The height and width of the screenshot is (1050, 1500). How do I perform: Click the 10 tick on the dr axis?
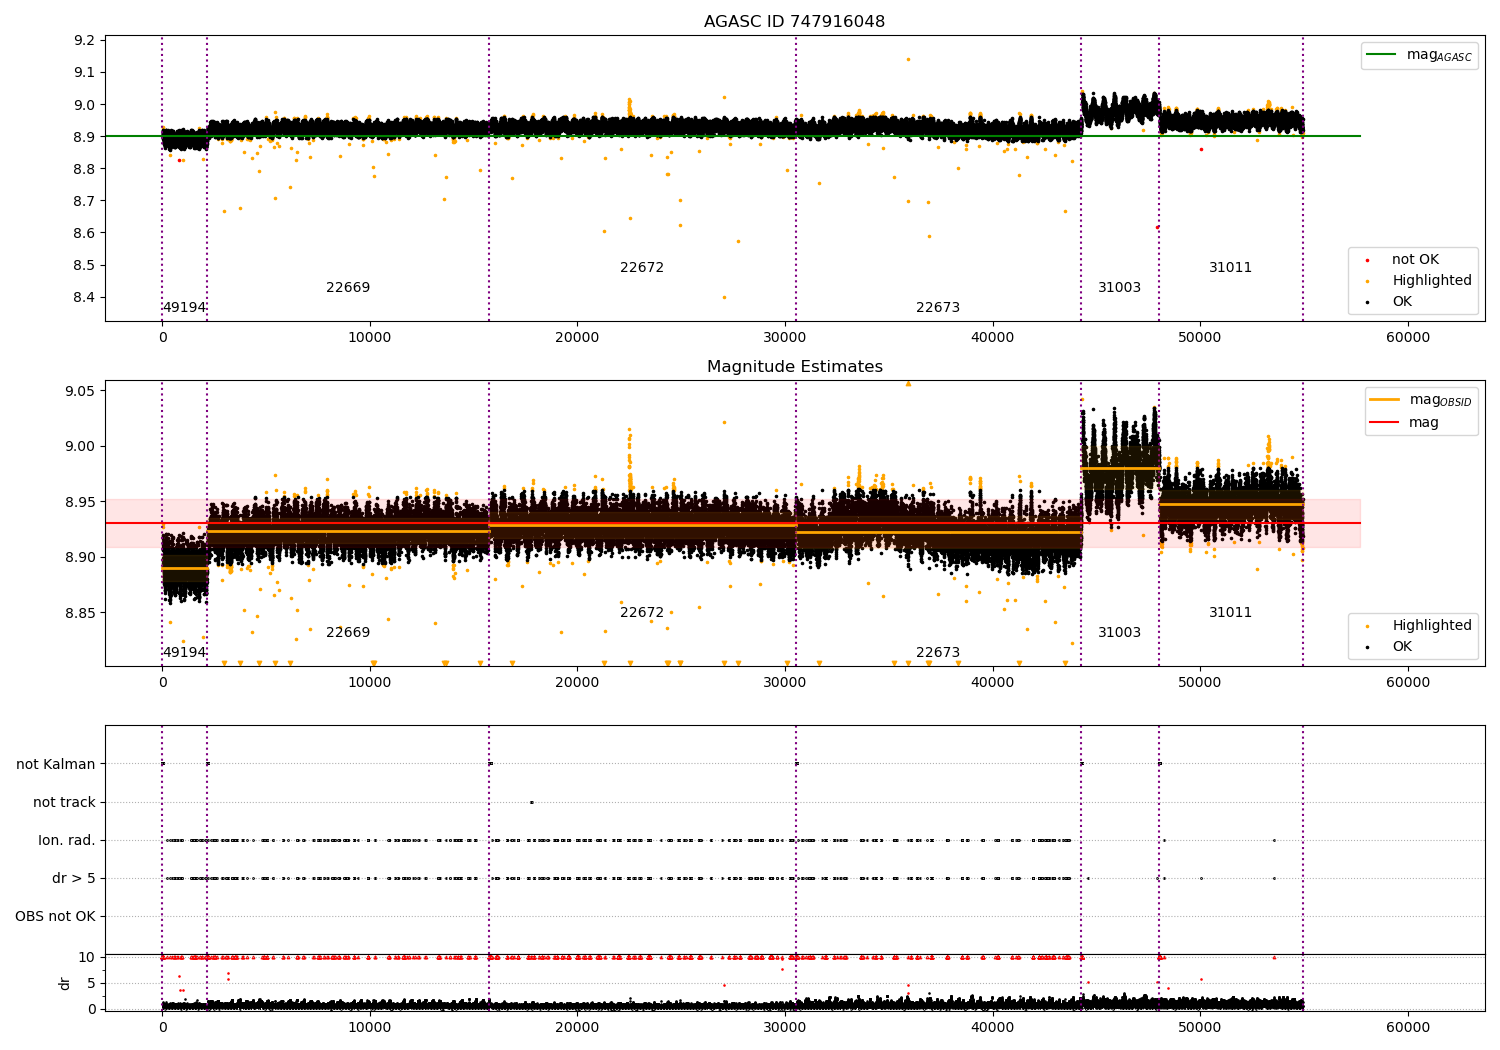click(x=87, y=958)
